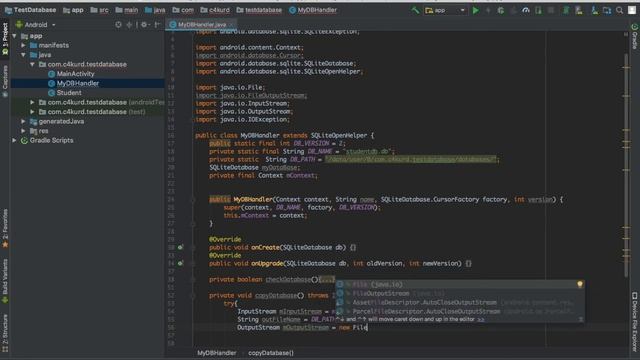Open the app run configuration dropdown
This screenshot has height=360, width=640.
tap(445, 10)
